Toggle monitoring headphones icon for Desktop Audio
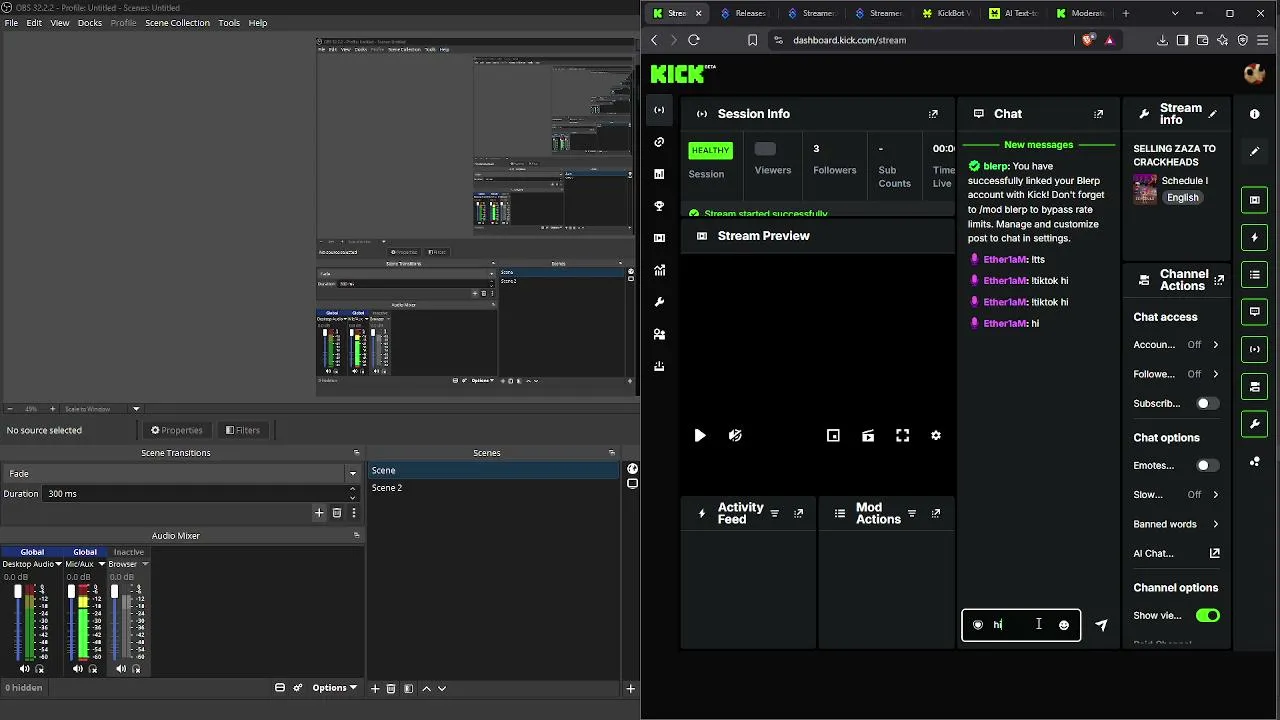 40,669
